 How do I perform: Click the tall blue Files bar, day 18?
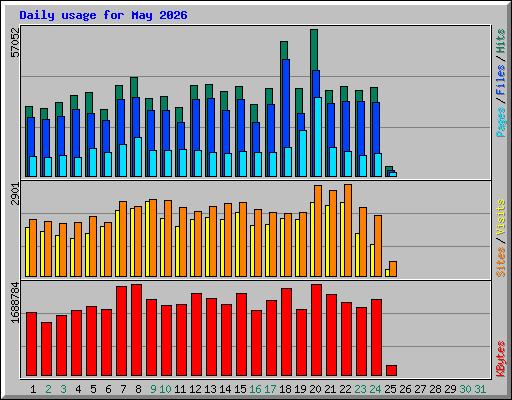(x=286, y=103)
